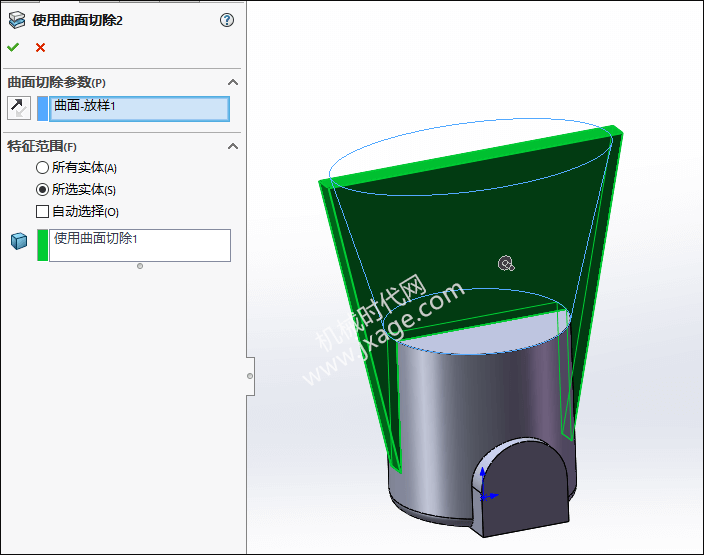Click the 特征范围(F) section header label
This screenshot has width=704, height=555.
42,146
